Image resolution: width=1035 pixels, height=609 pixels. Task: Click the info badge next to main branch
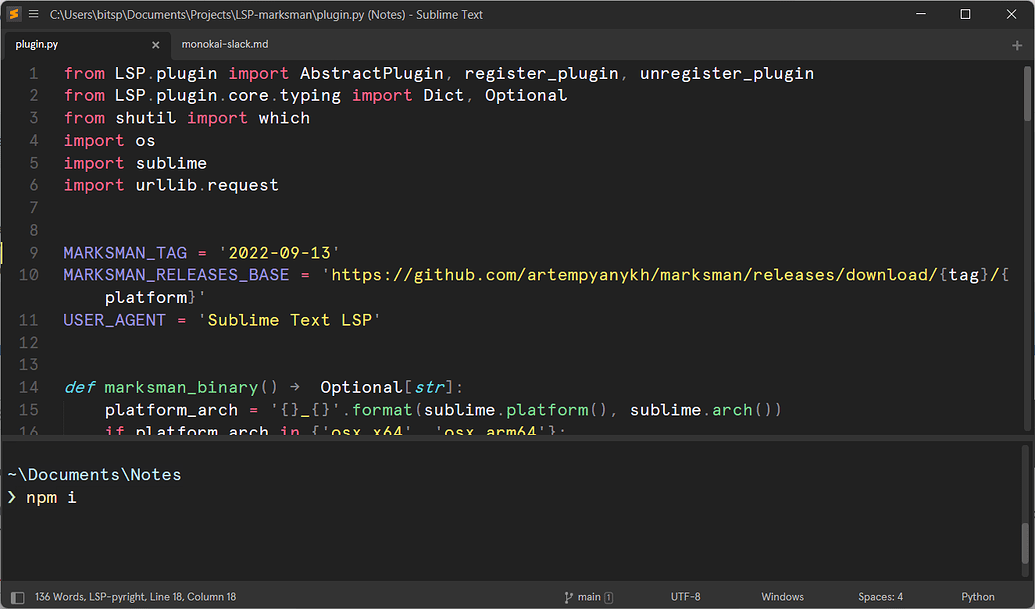click(608, 596)
